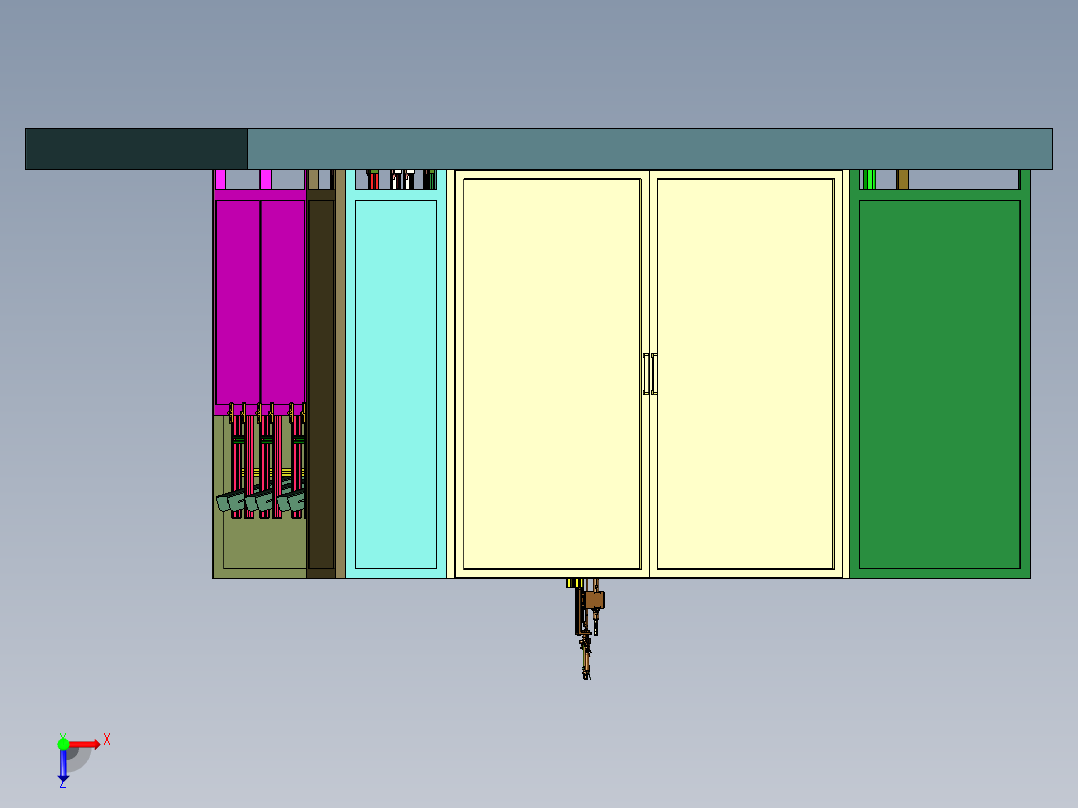
Task: Pick the left cream-yellow double door
Action: click(552, 374)
